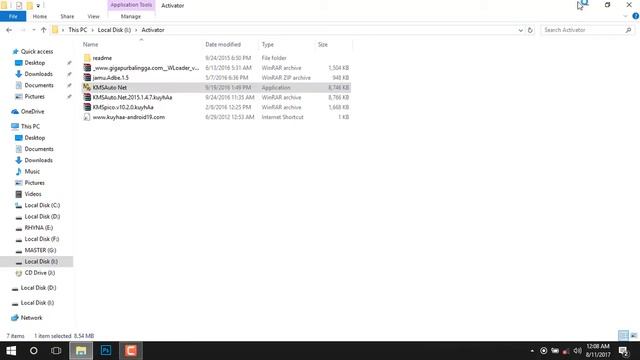Open the Quick Access Toolbar customize dropdown
The width and height of the screenshot is (640, 360).
(x=38, y=5)
